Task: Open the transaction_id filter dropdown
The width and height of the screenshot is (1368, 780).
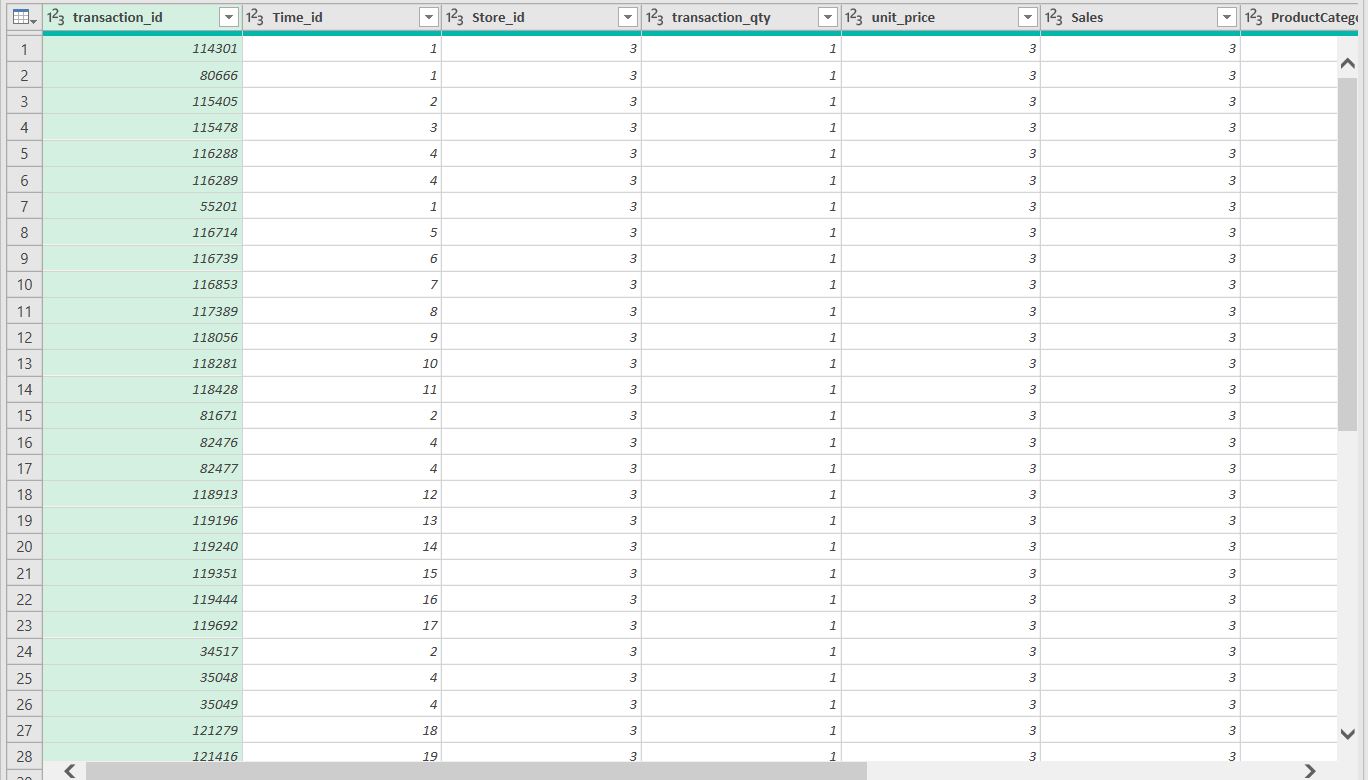Action: click(229, 18)
